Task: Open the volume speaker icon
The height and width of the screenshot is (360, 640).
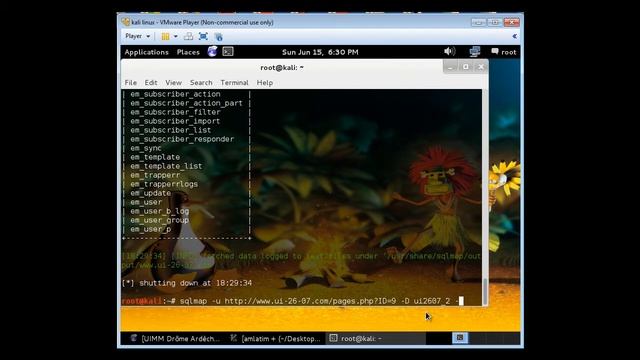Action: [449, 51]
